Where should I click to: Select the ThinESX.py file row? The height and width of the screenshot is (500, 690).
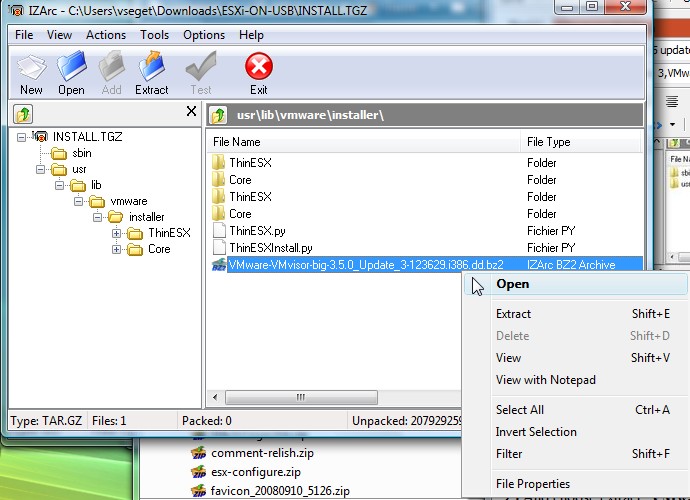(x=425, y=231)
